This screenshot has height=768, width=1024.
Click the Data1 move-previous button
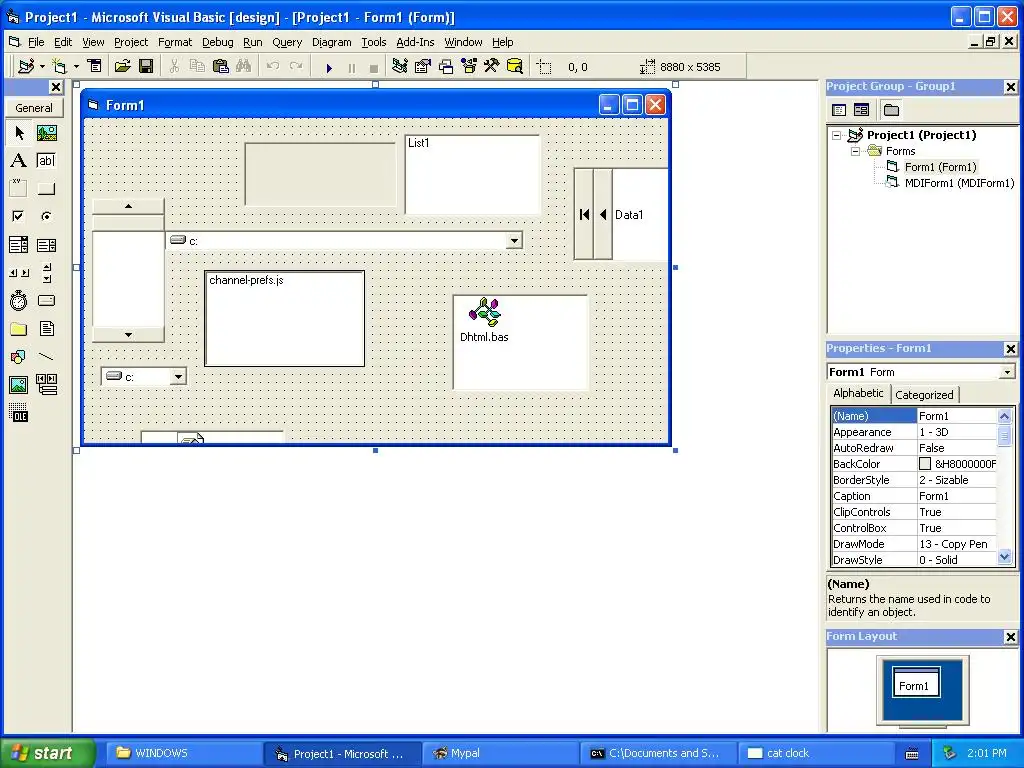(603, 214)
